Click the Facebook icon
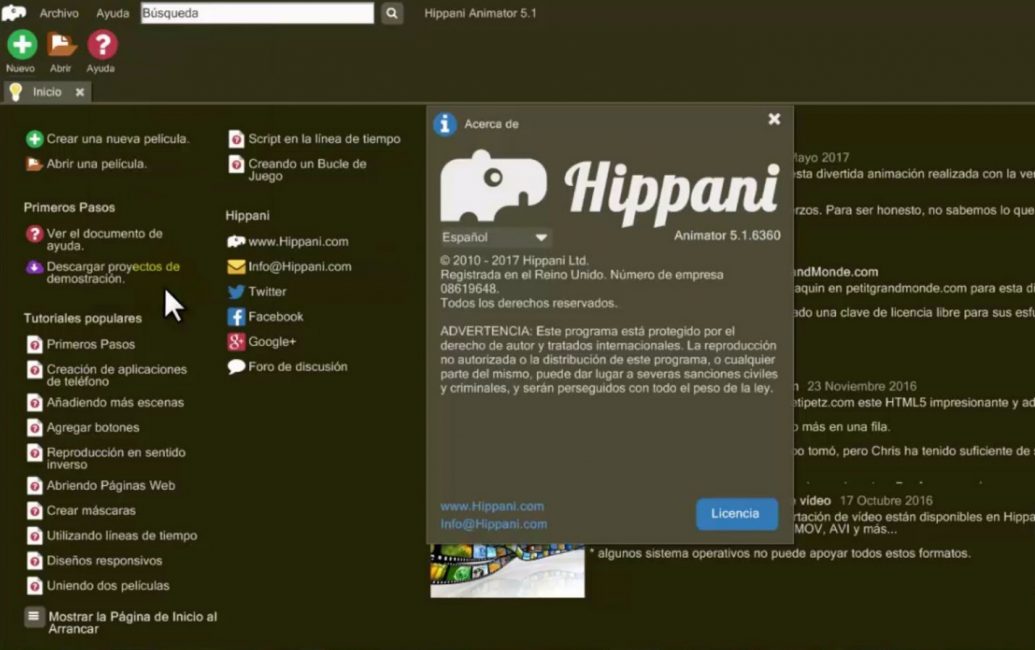 pos(236,317)
